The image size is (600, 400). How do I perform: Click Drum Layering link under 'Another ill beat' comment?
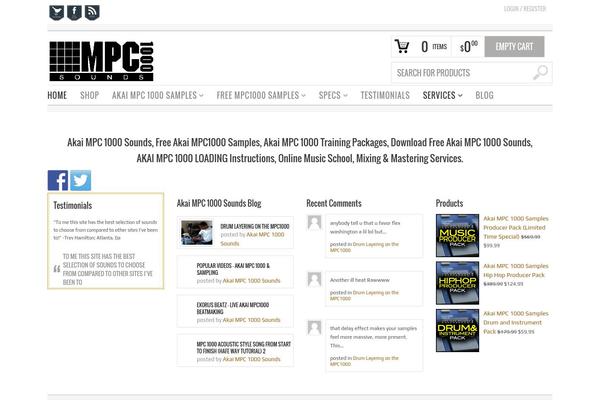(x=364, y=296)
